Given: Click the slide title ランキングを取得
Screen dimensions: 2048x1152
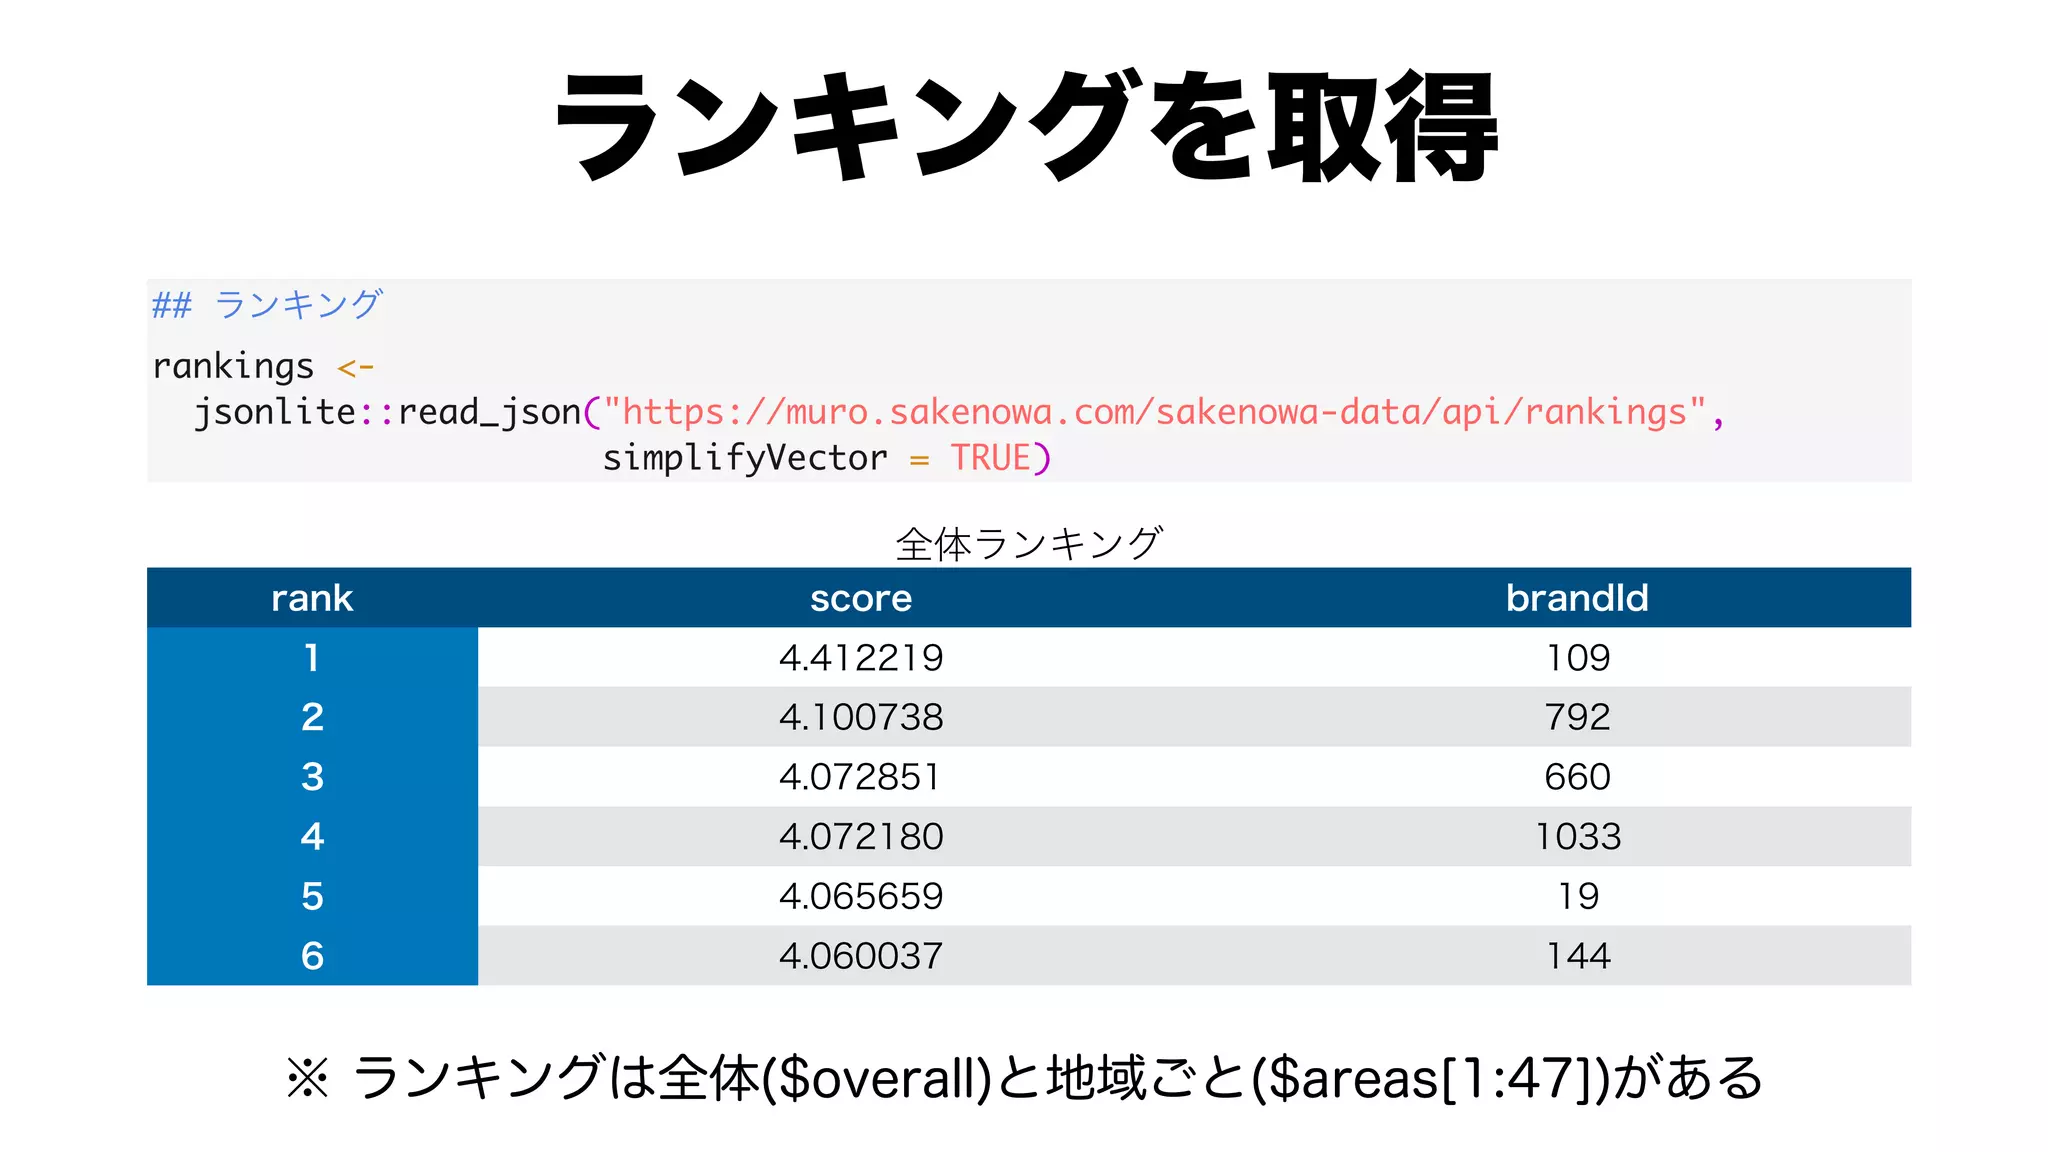Looking at the screenshot, I should click(x=1025, y=128).
